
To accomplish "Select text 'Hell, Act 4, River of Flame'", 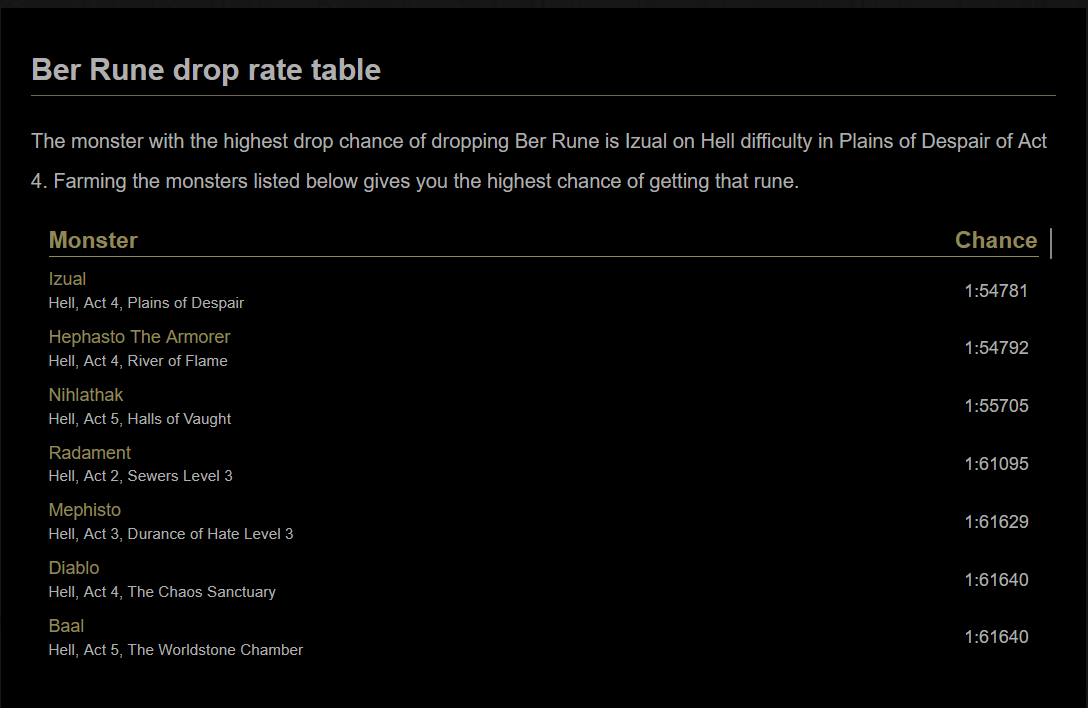I will (138, 361).
